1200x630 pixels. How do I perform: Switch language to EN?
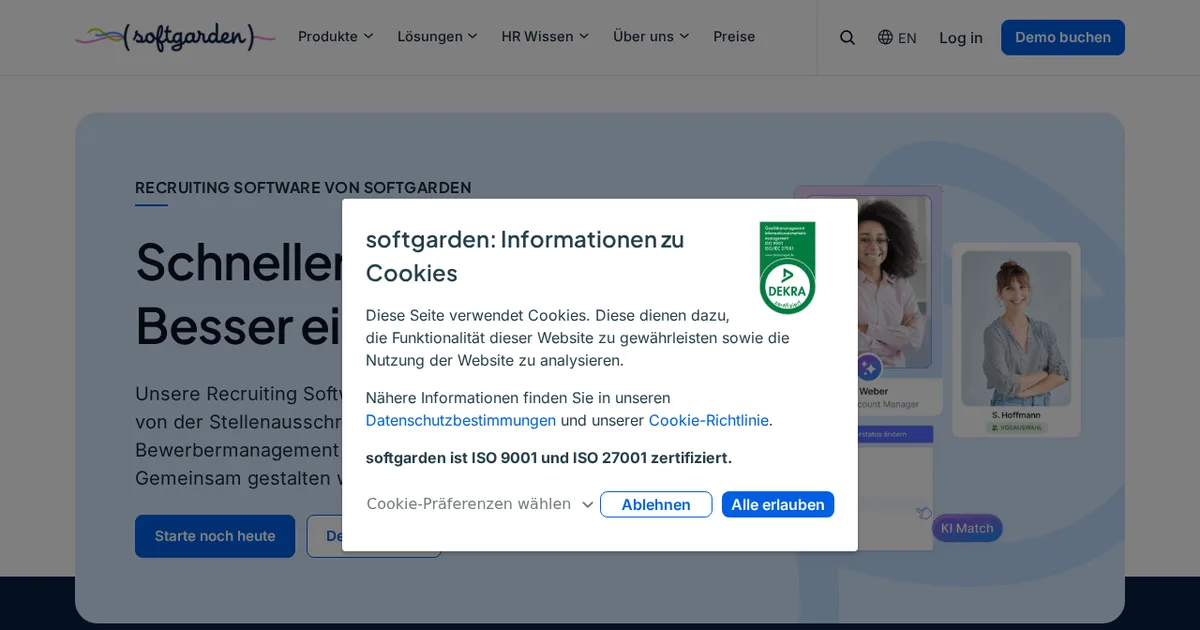pos(907,38)
